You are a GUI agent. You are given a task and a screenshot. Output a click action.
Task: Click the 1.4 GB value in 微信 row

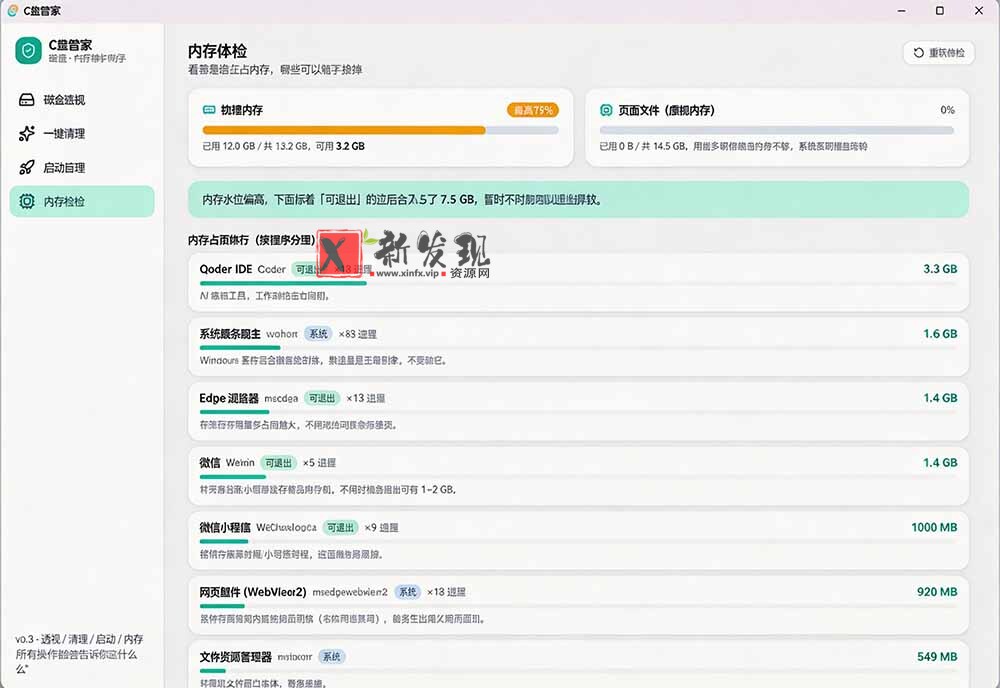940,462
